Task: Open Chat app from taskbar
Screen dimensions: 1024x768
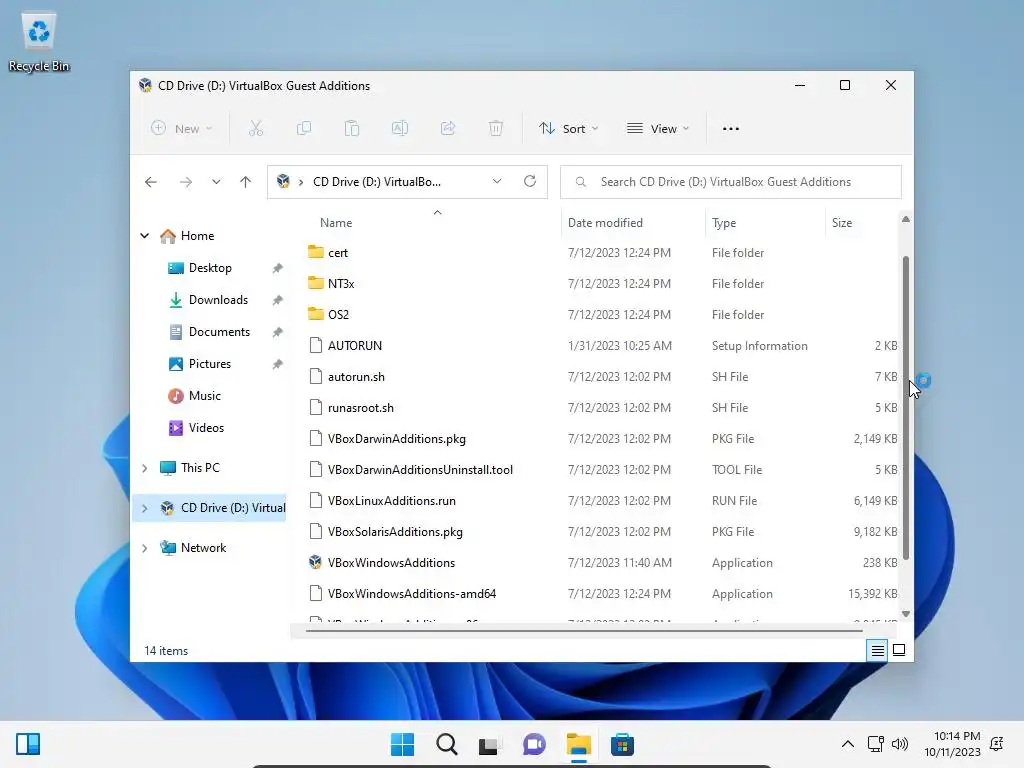Action: click(534, 744)
